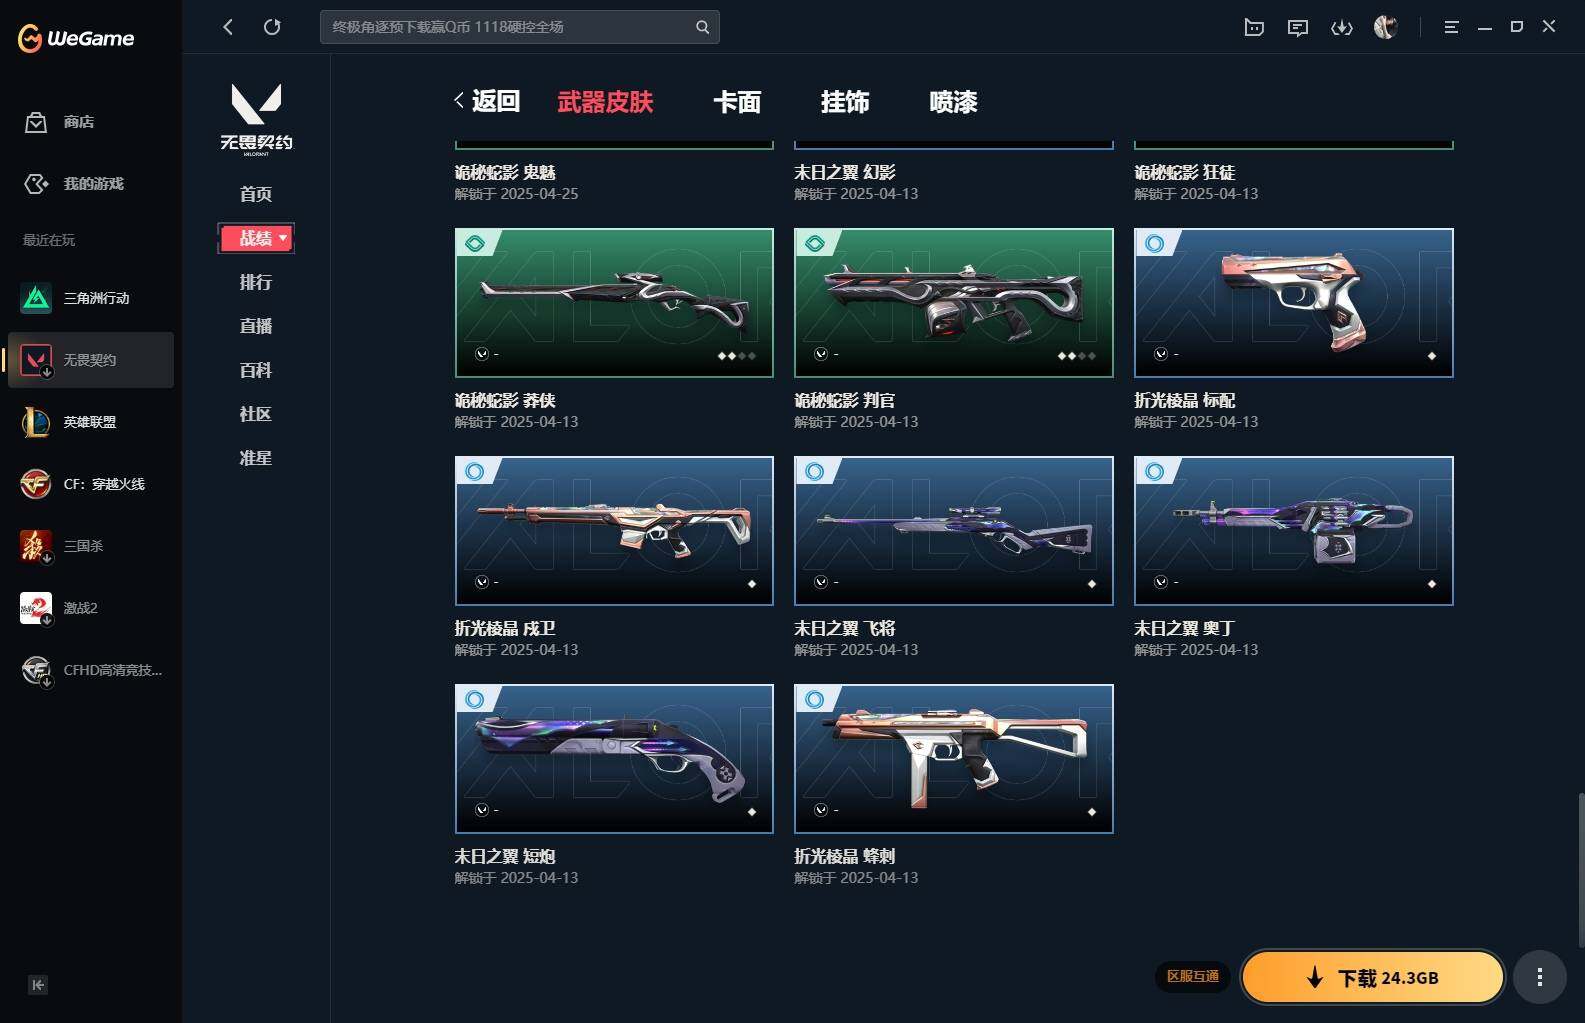Click the tier badge on 诡秘蛇影 荞侠 card
This screenshot has width=1585, height=1023.
(475, 243)
